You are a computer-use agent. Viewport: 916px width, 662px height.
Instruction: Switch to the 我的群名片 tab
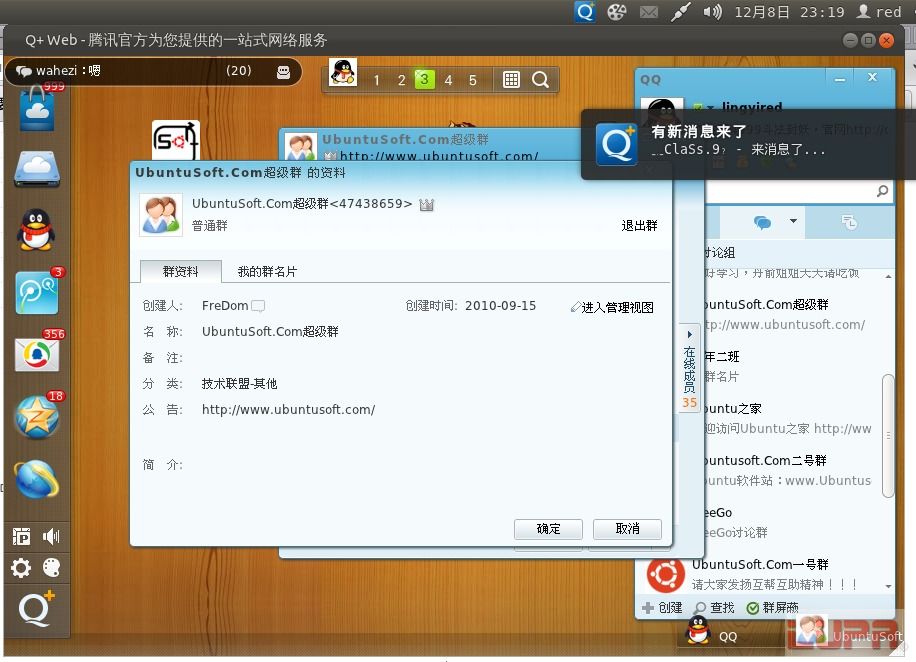(267, 271)
